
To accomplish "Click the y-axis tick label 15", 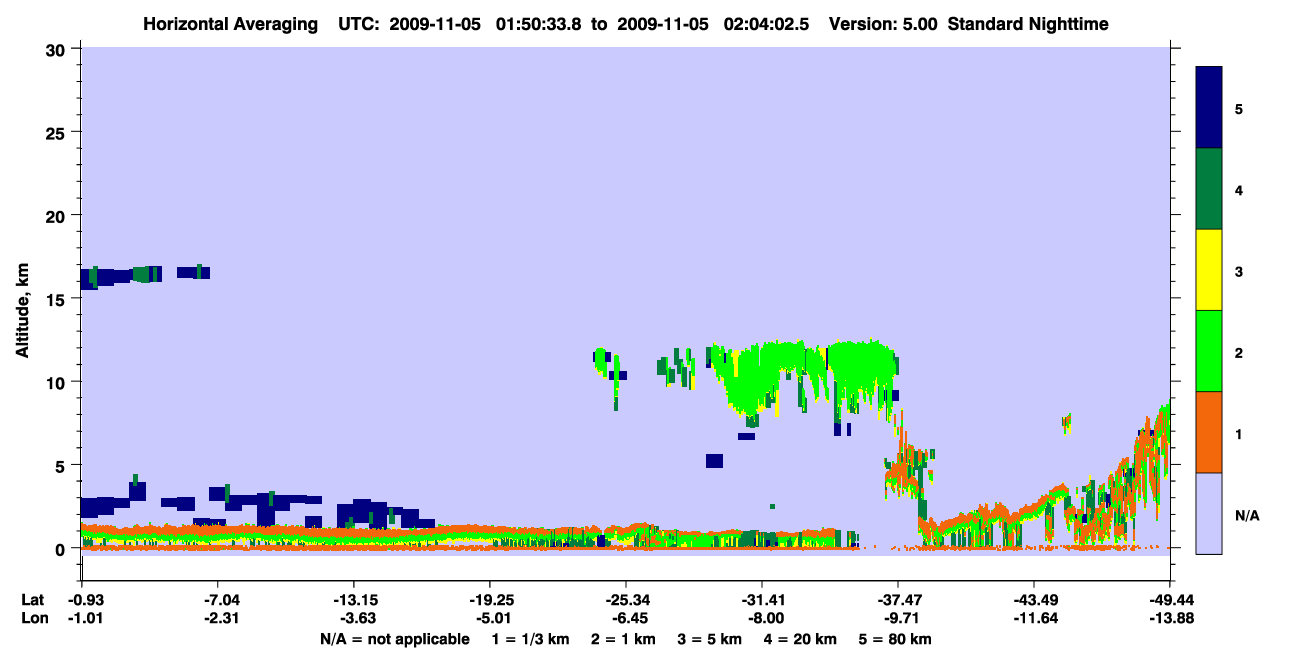I will (x=58, y=299).
